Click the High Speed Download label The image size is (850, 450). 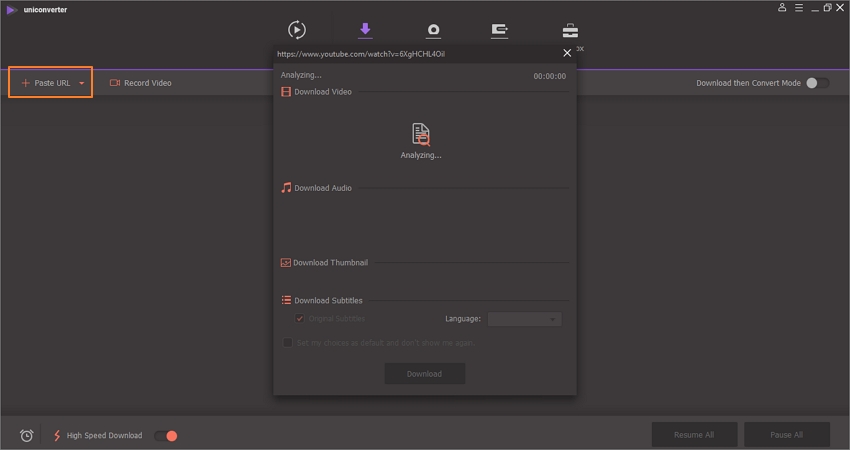coord(104,435)
